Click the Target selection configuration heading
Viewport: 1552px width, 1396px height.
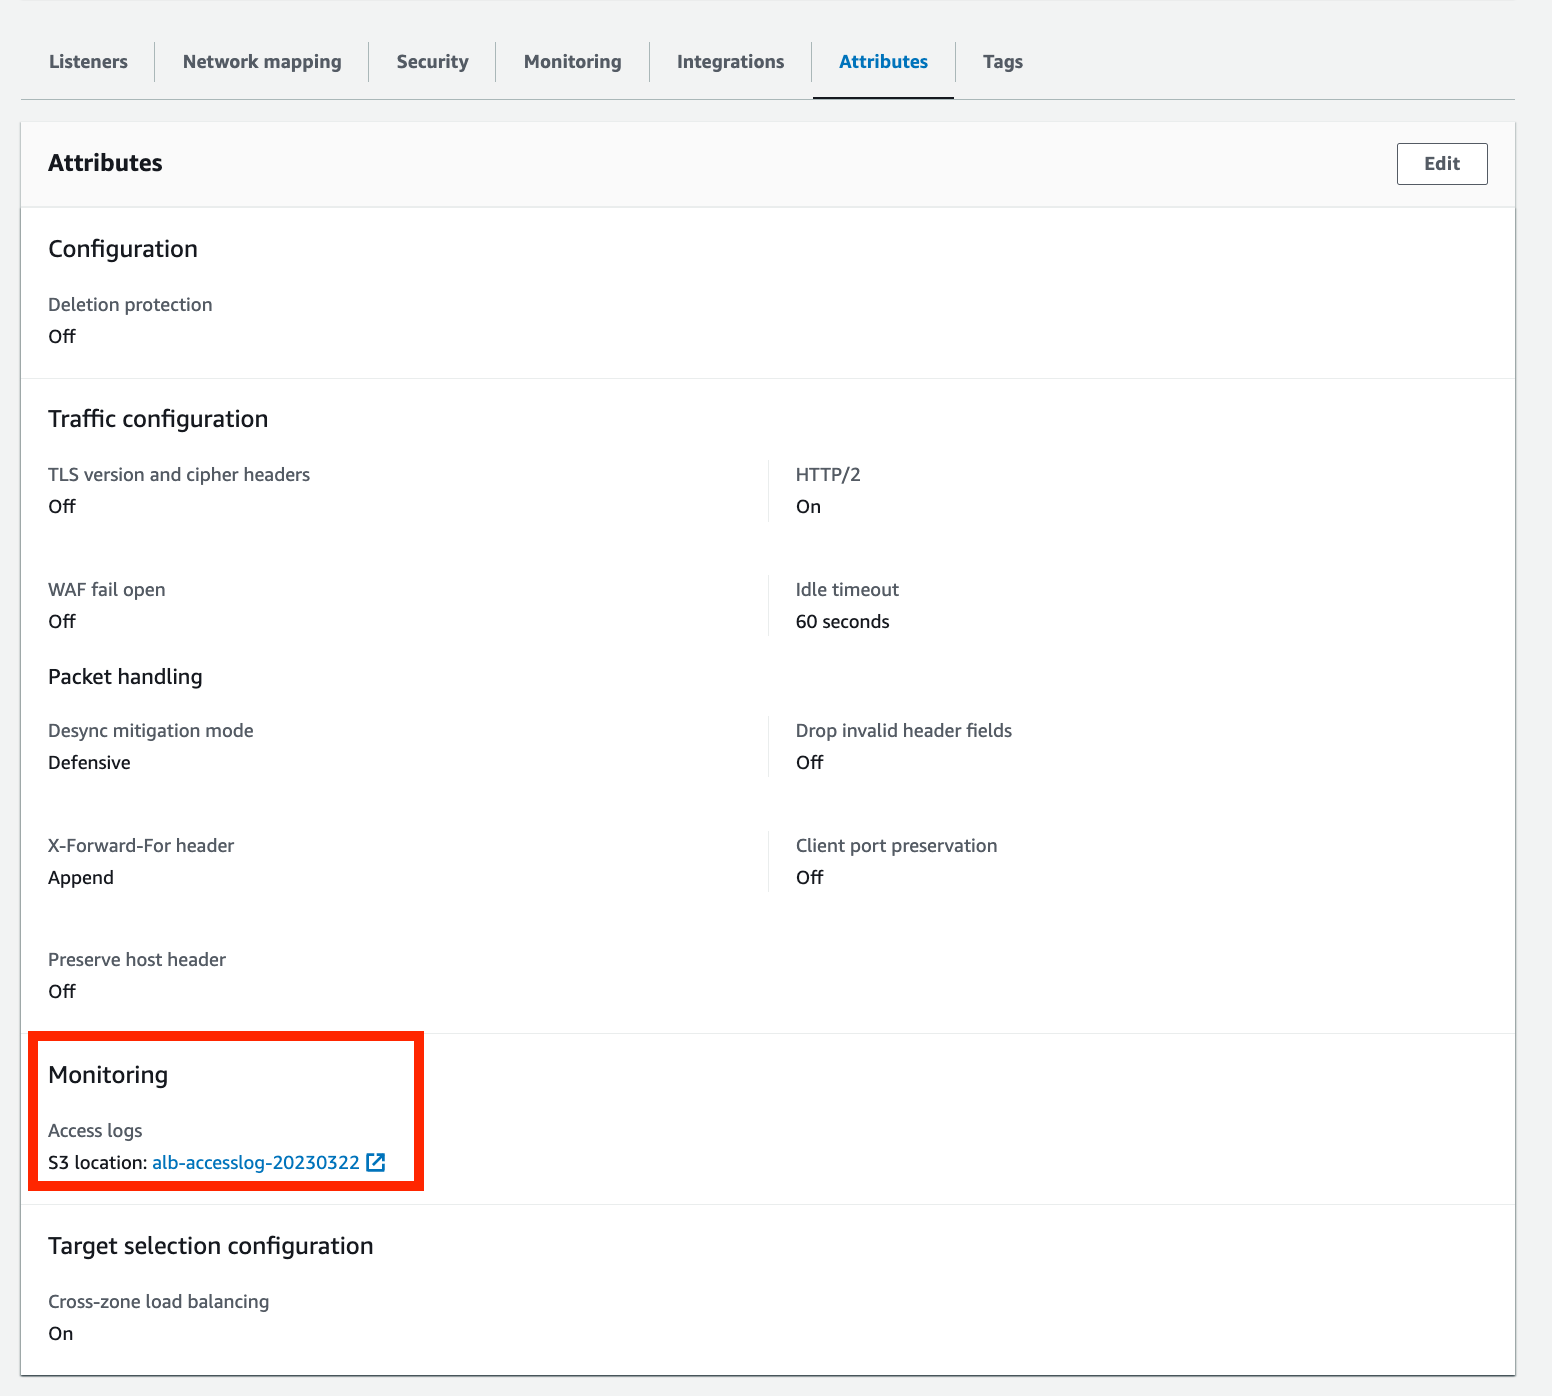(210, 1245)
